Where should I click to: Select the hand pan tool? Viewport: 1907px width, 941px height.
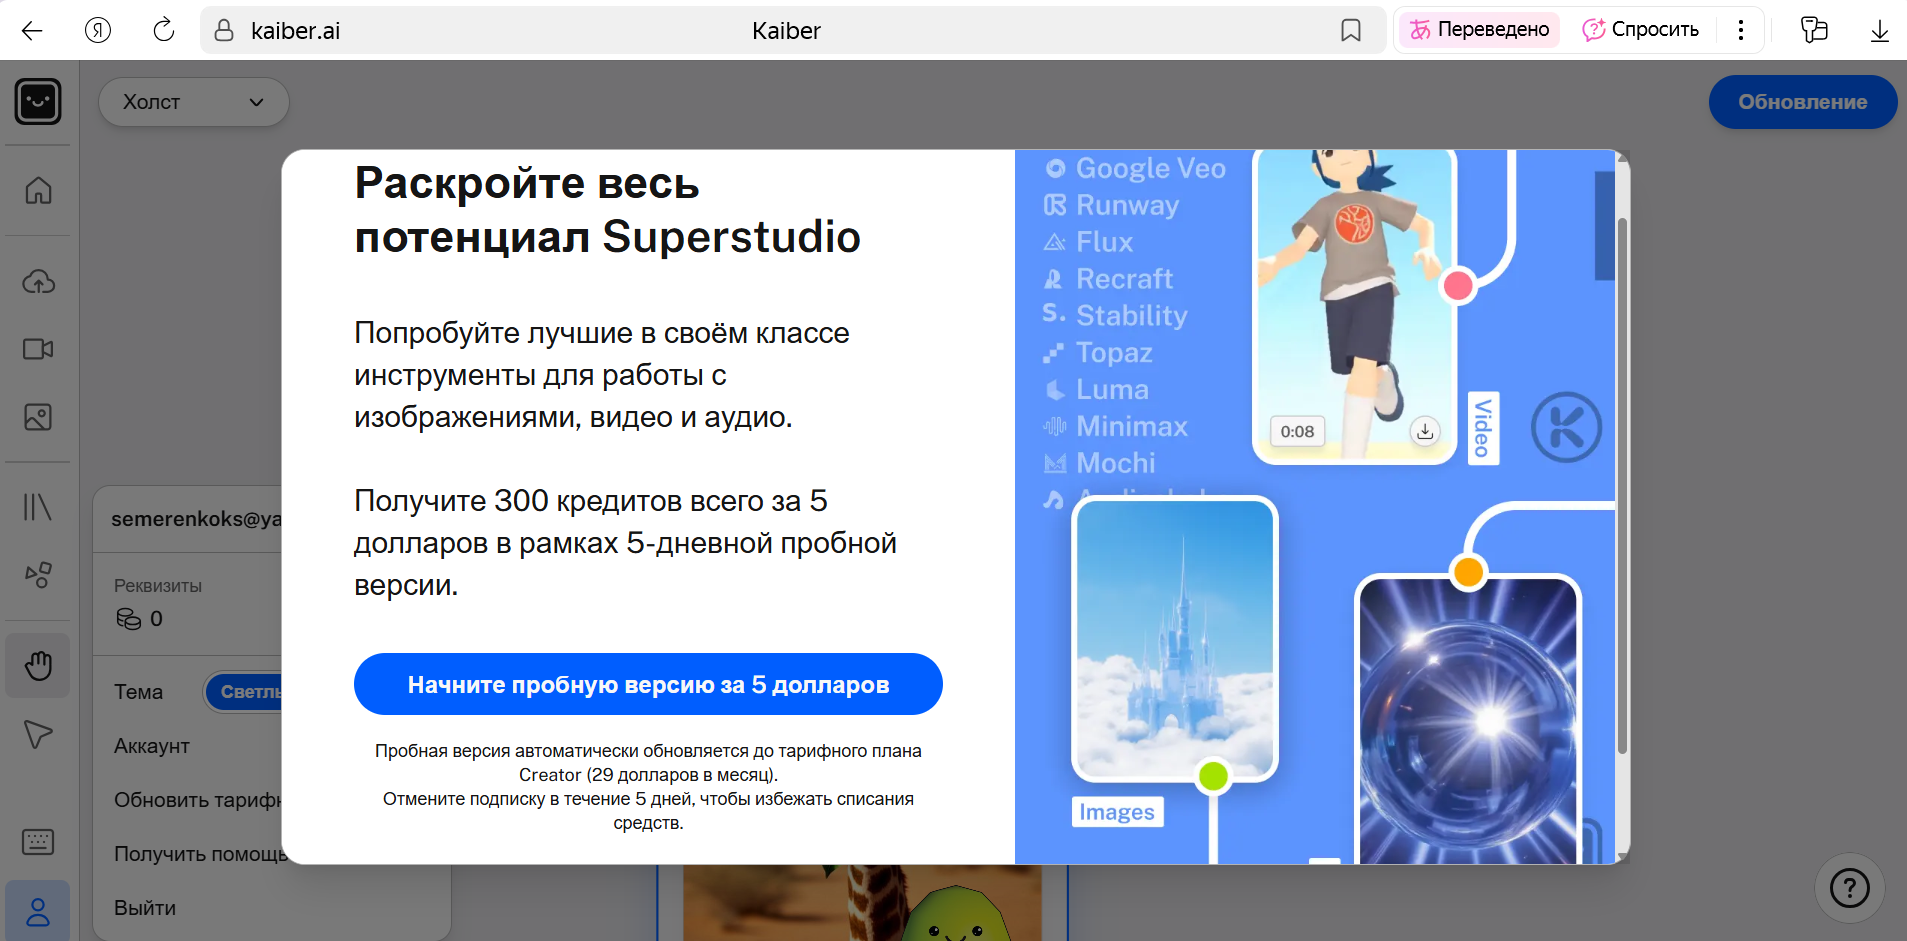(x=38, y=665)
